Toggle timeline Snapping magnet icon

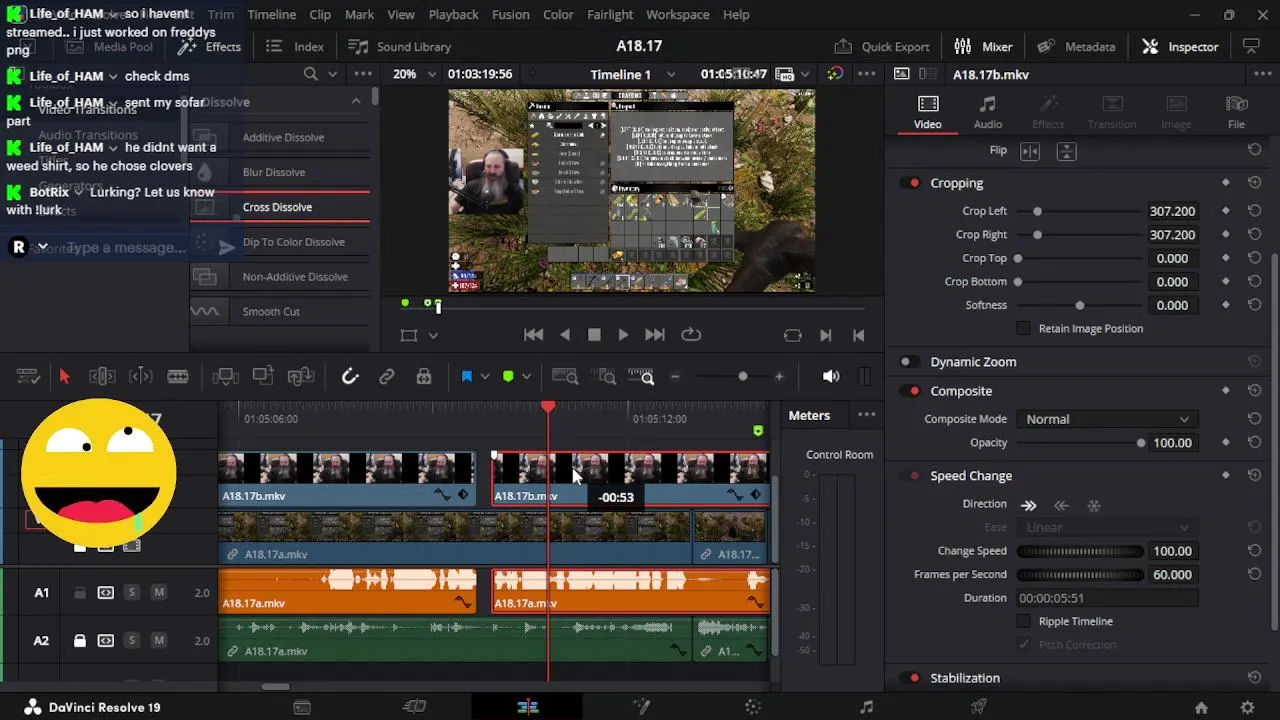pos(350,376)
